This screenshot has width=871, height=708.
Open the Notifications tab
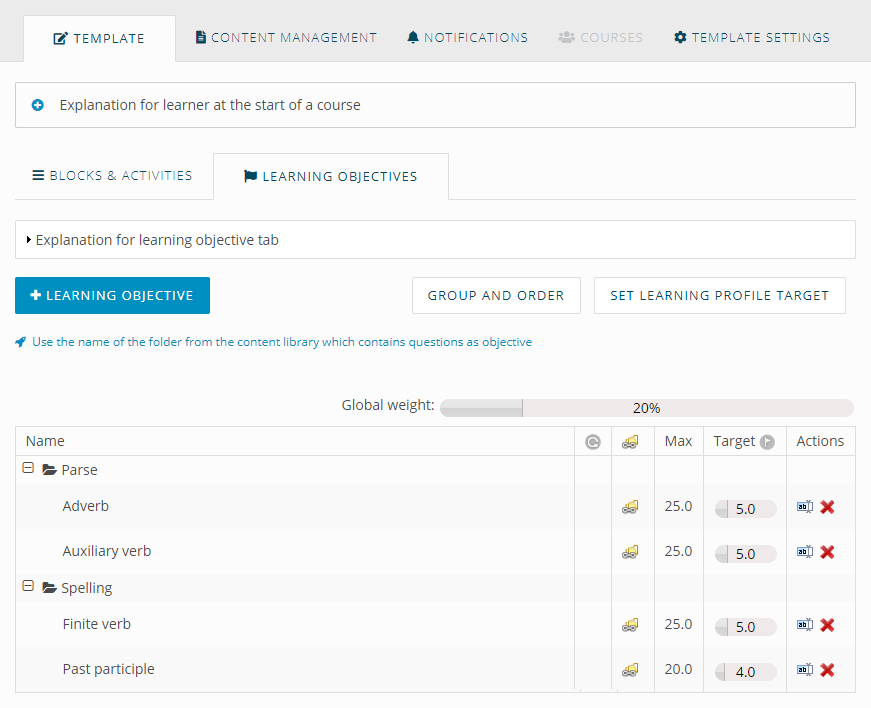(x=467, y=38)
